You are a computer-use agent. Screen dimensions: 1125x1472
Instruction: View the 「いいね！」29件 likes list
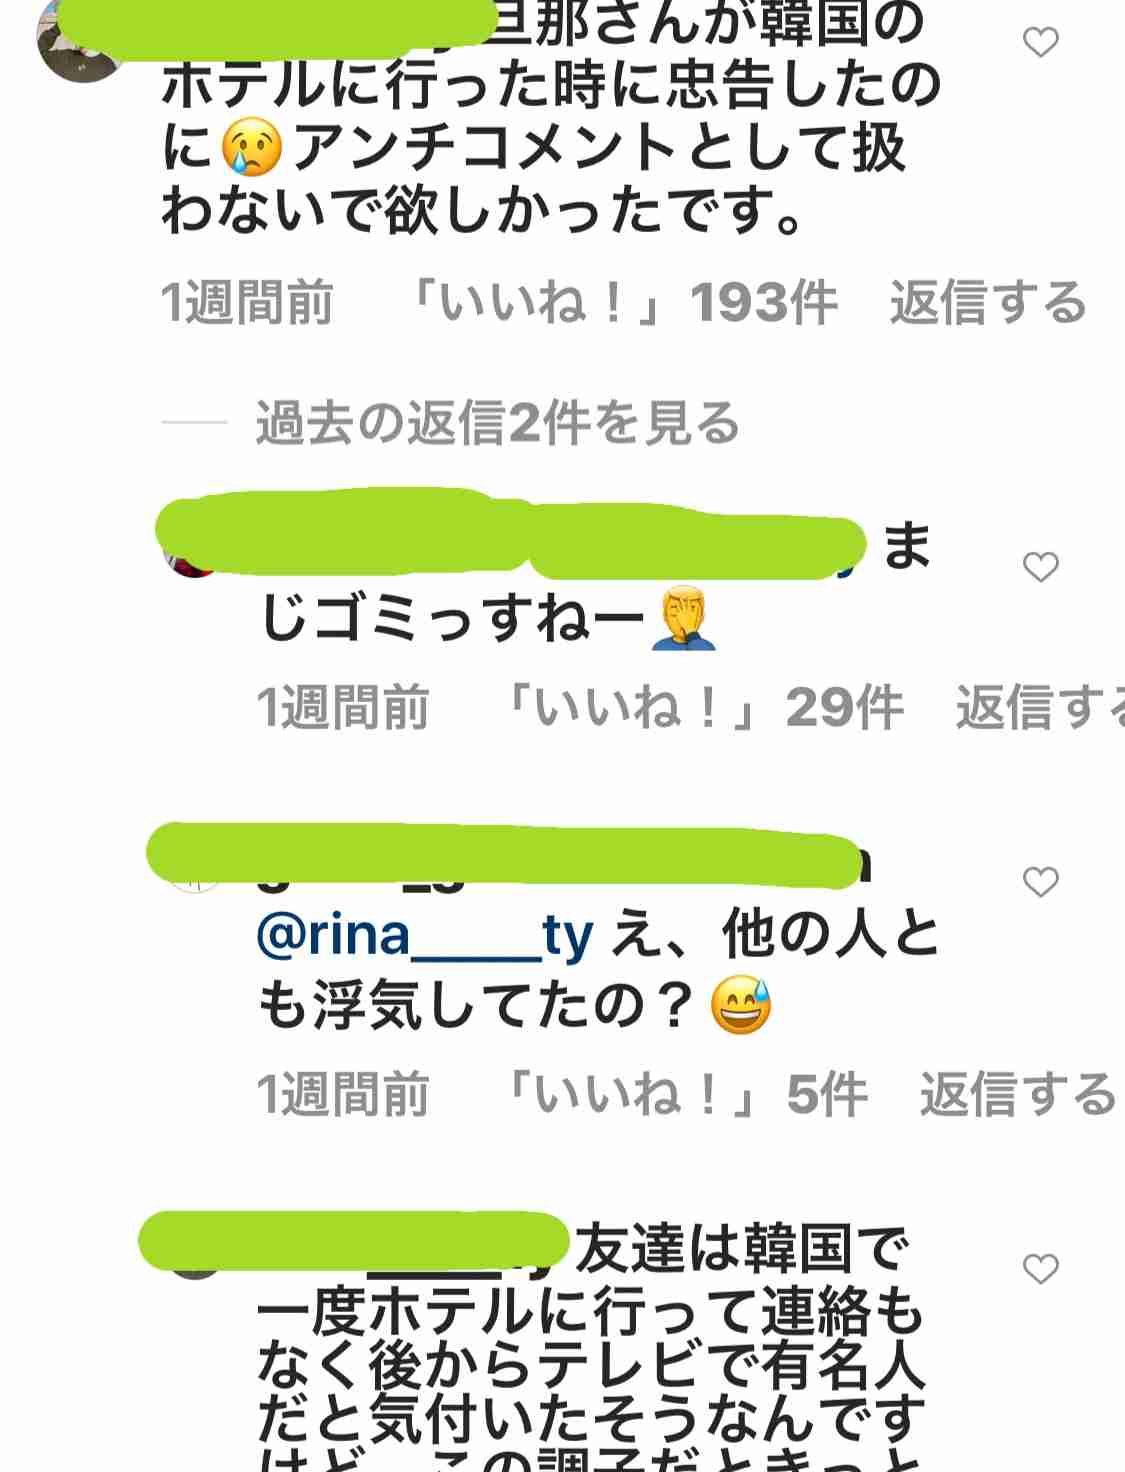pyautogui.click(x=705, y=707)
